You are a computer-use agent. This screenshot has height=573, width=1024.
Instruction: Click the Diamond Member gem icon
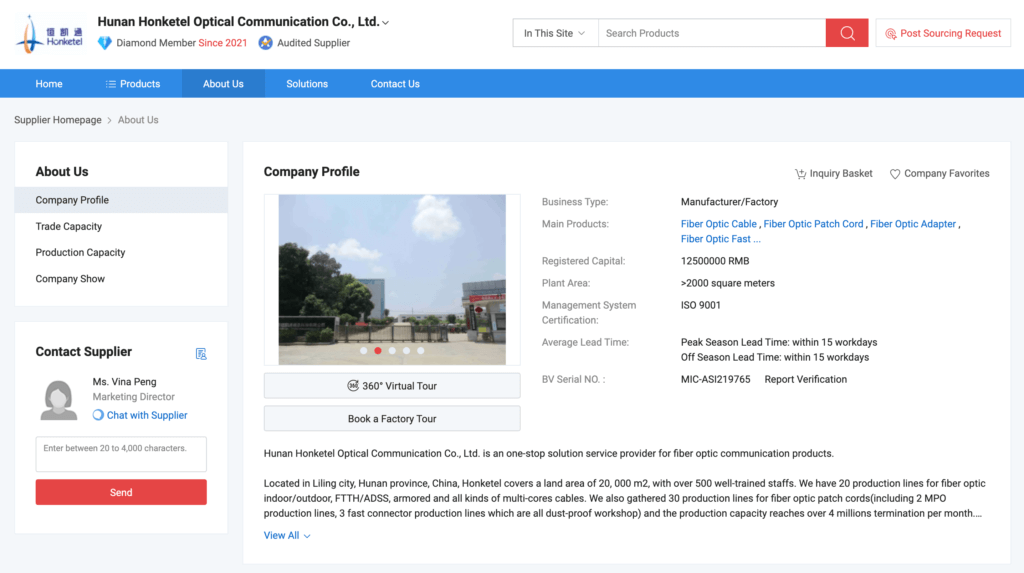tap(104, 43)
